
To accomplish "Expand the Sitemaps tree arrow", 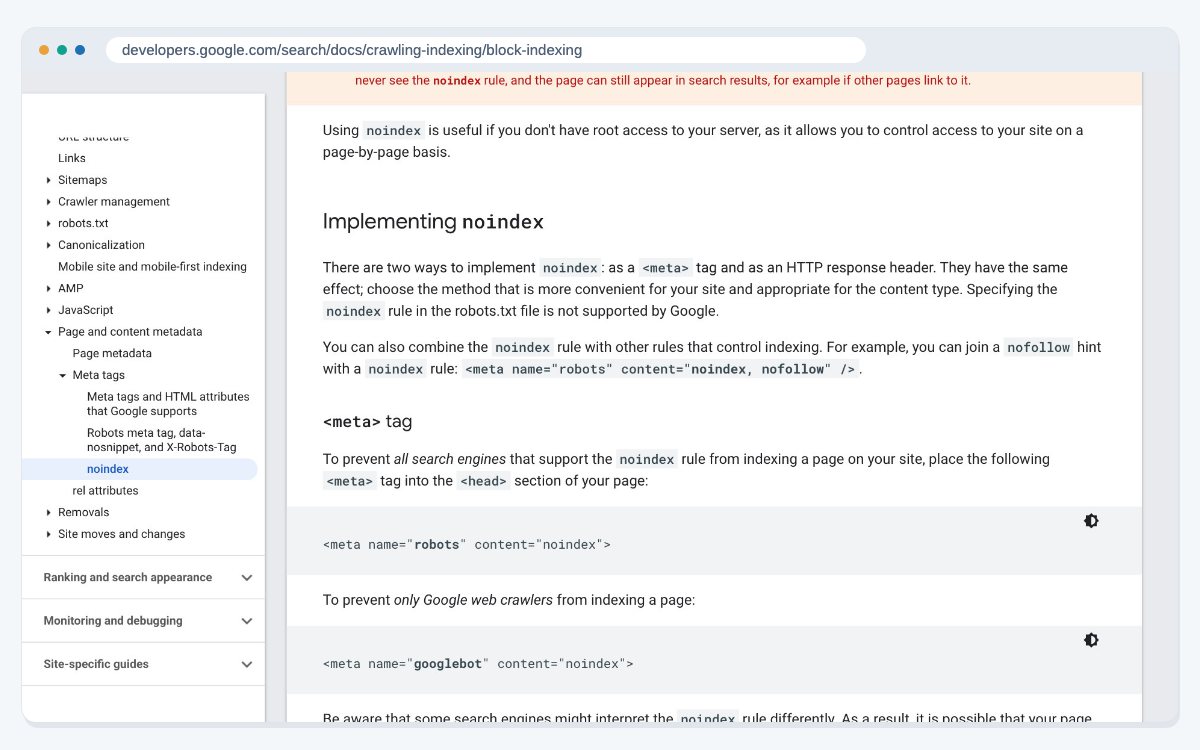I will coord(49,180).
